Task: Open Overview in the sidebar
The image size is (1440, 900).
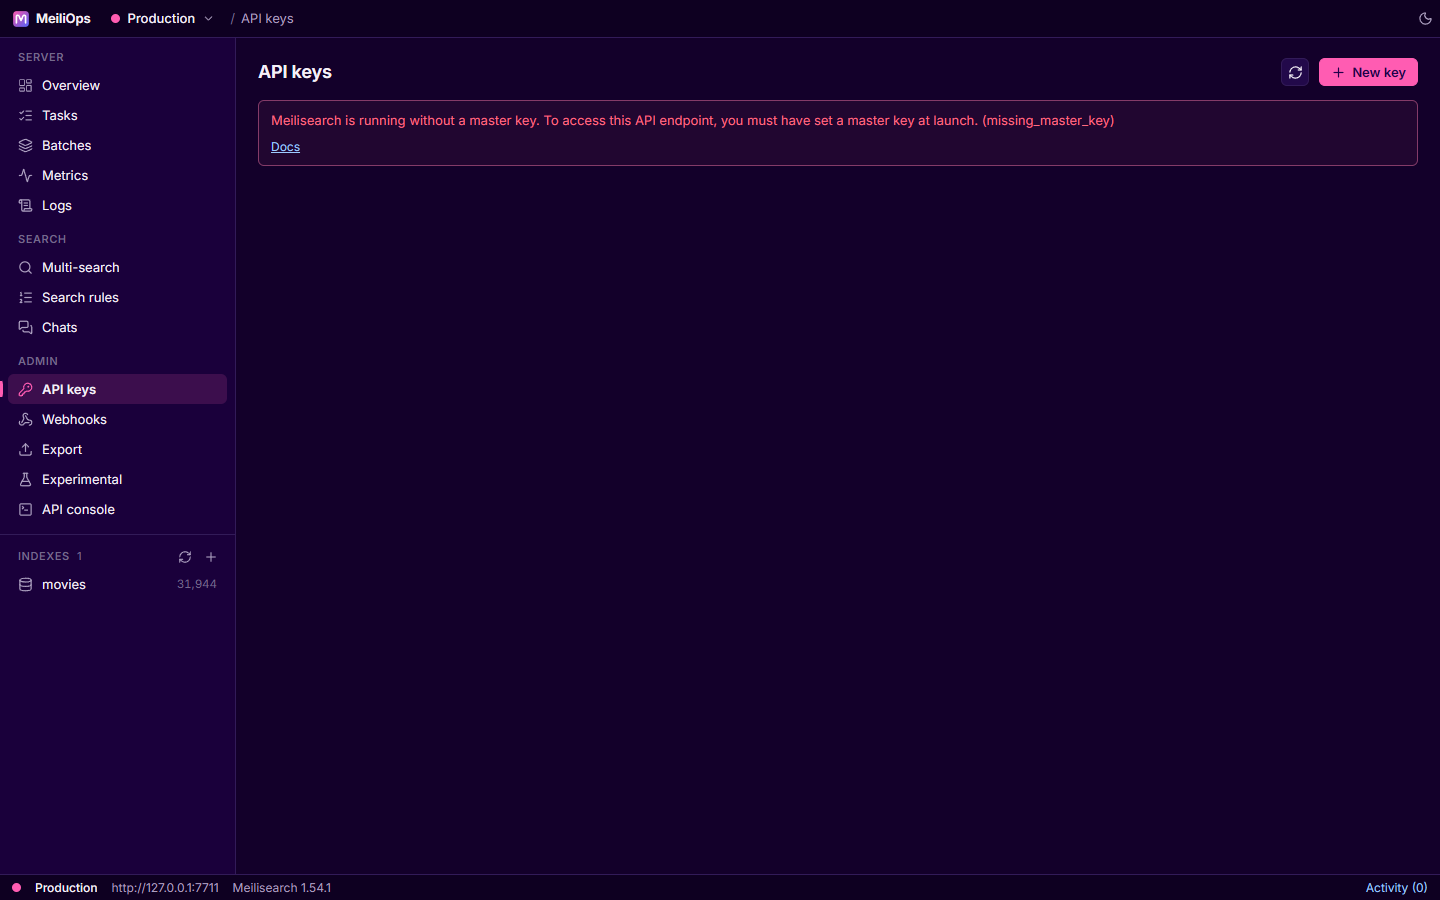Action: pos(118,86)
